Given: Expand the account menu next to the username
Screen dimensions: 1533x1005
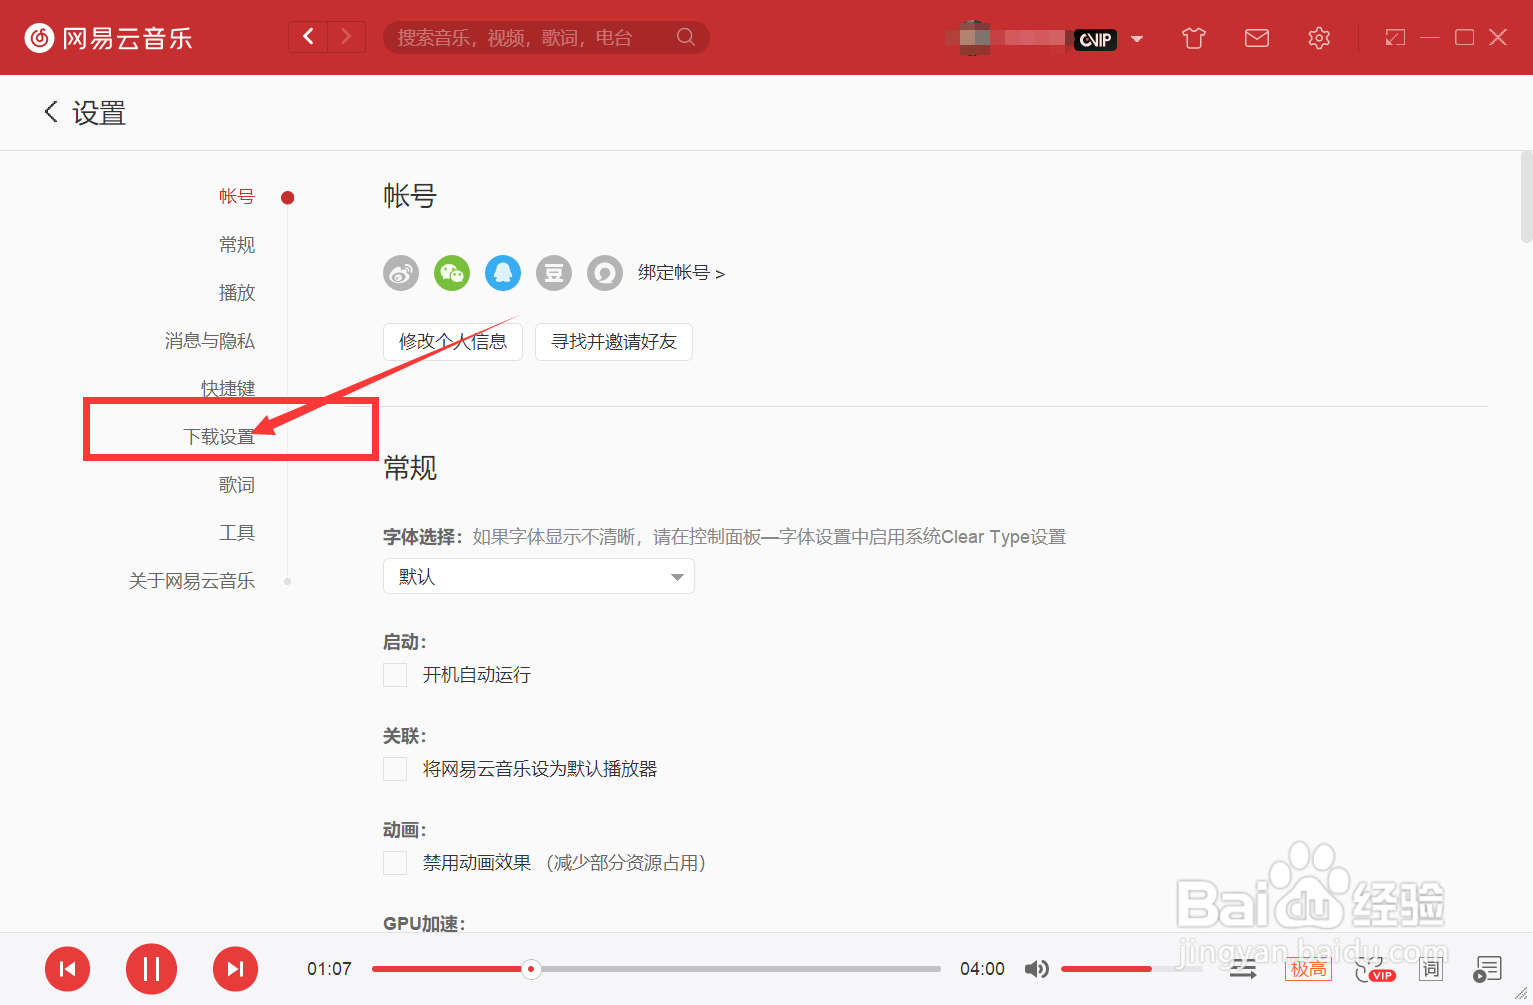Looking at the screenshot, I should tap(1137, 38).
